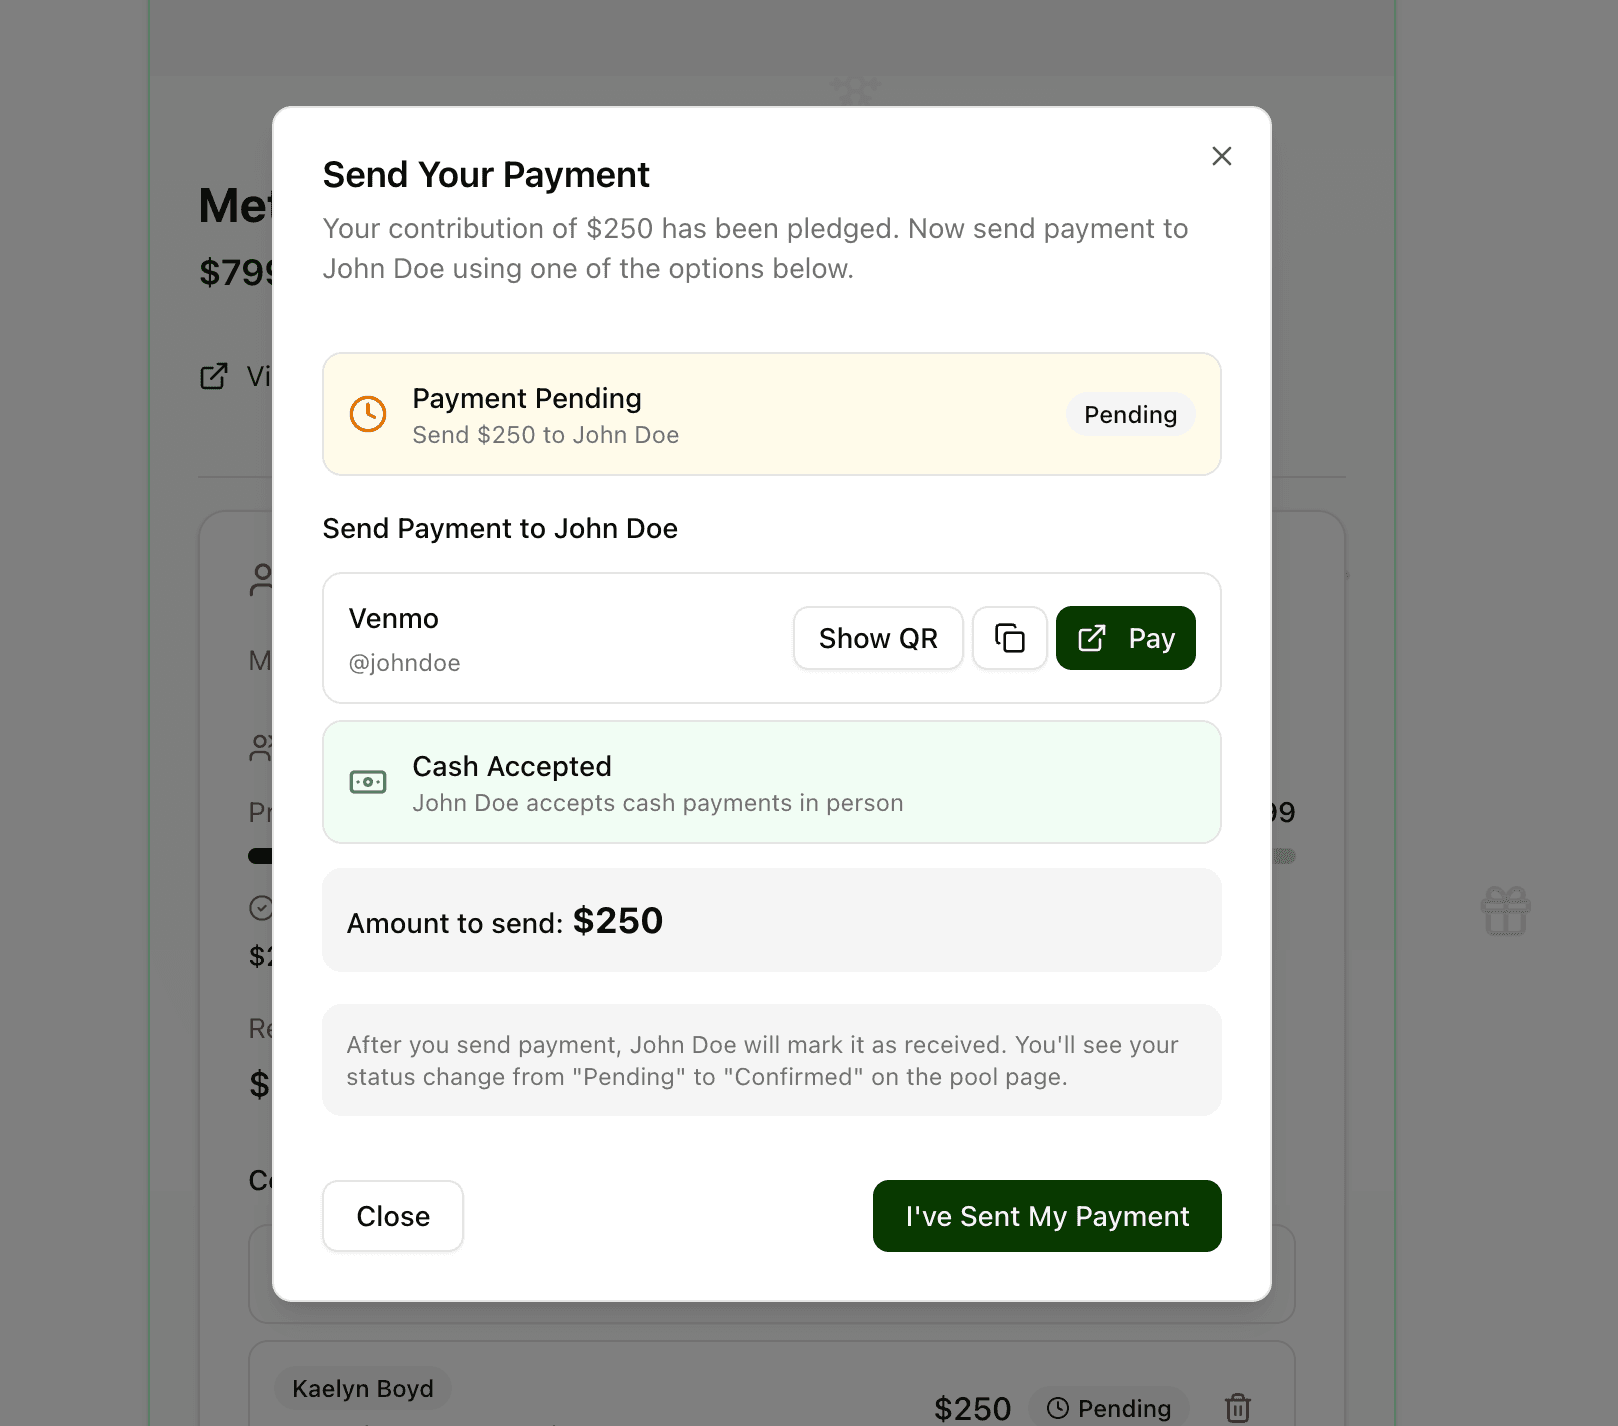Open the Venmo QR code with Show QR
The image size is (1618, 1426).
pyautogui.click(x=877, y=637)
